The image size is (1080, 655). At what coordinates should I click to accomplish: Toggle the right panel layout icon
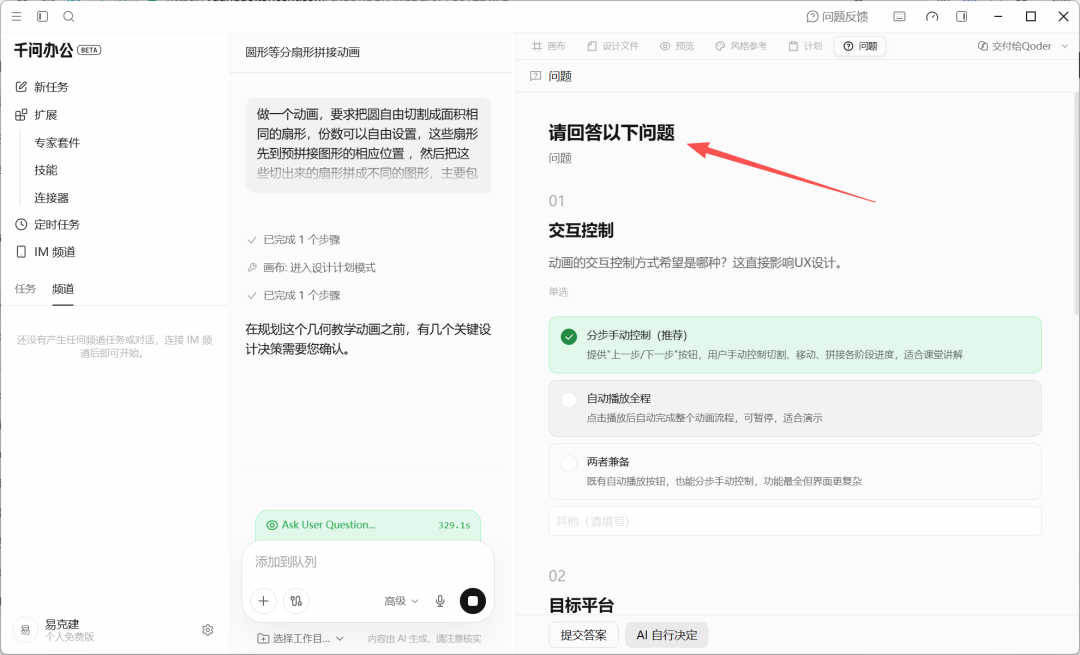click(x=962, y=17)
